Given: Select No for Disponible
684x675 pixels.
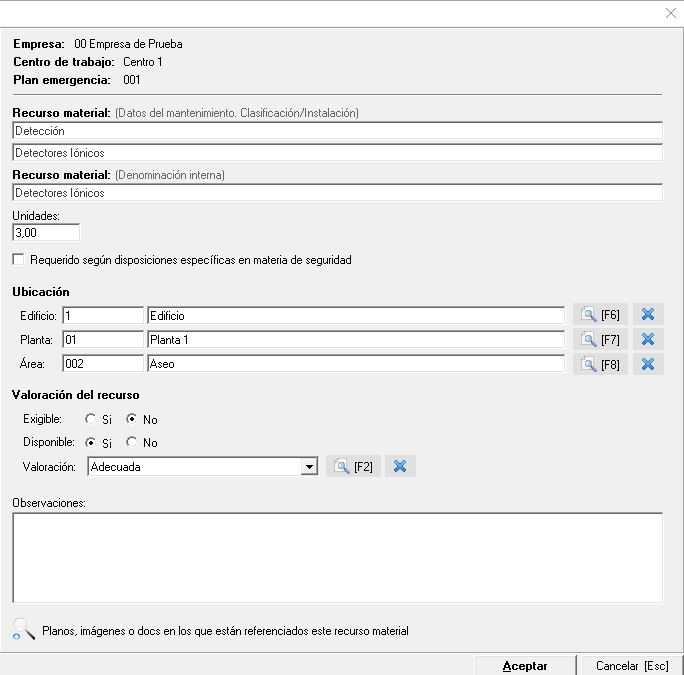Looking at the screenshot, I should click(132, 443).
